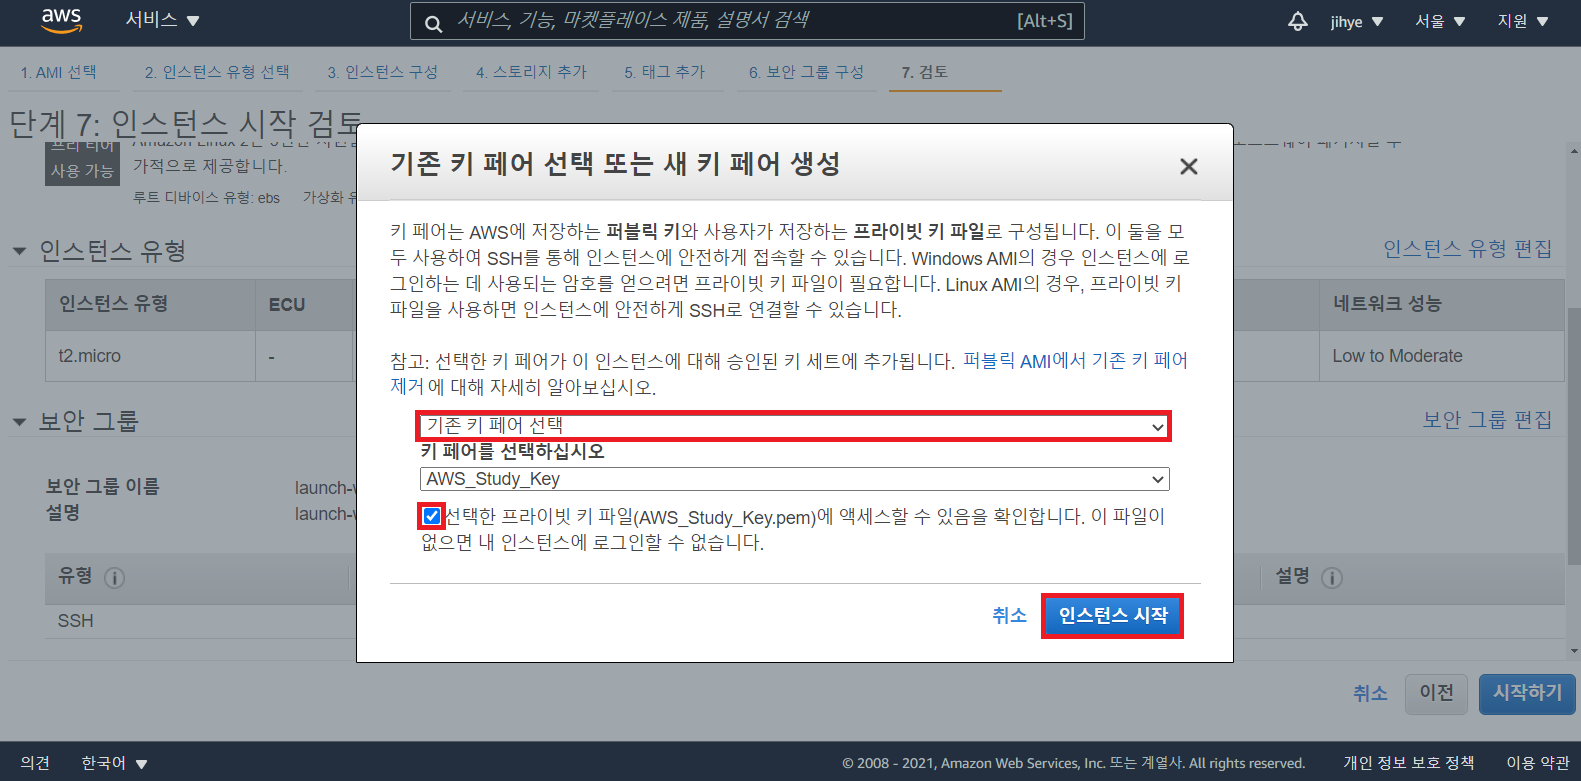Click the search magnifier icon
Viewport: 1581px width, 781px height.
coord(433,23)
